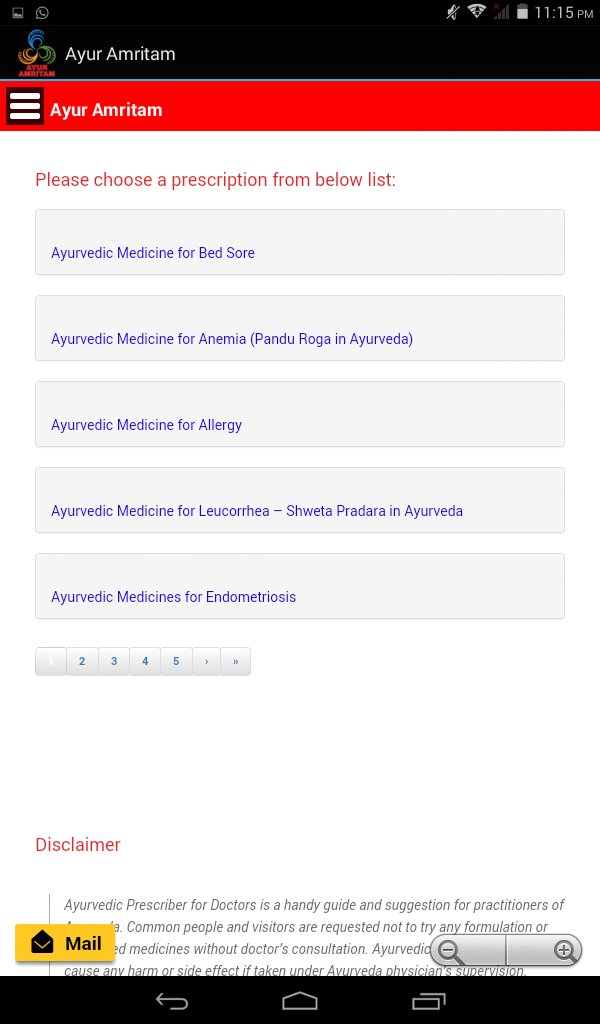Tap the cellular signal strength icon
The image size is (600, 1024).
click(x=501, y=12)
